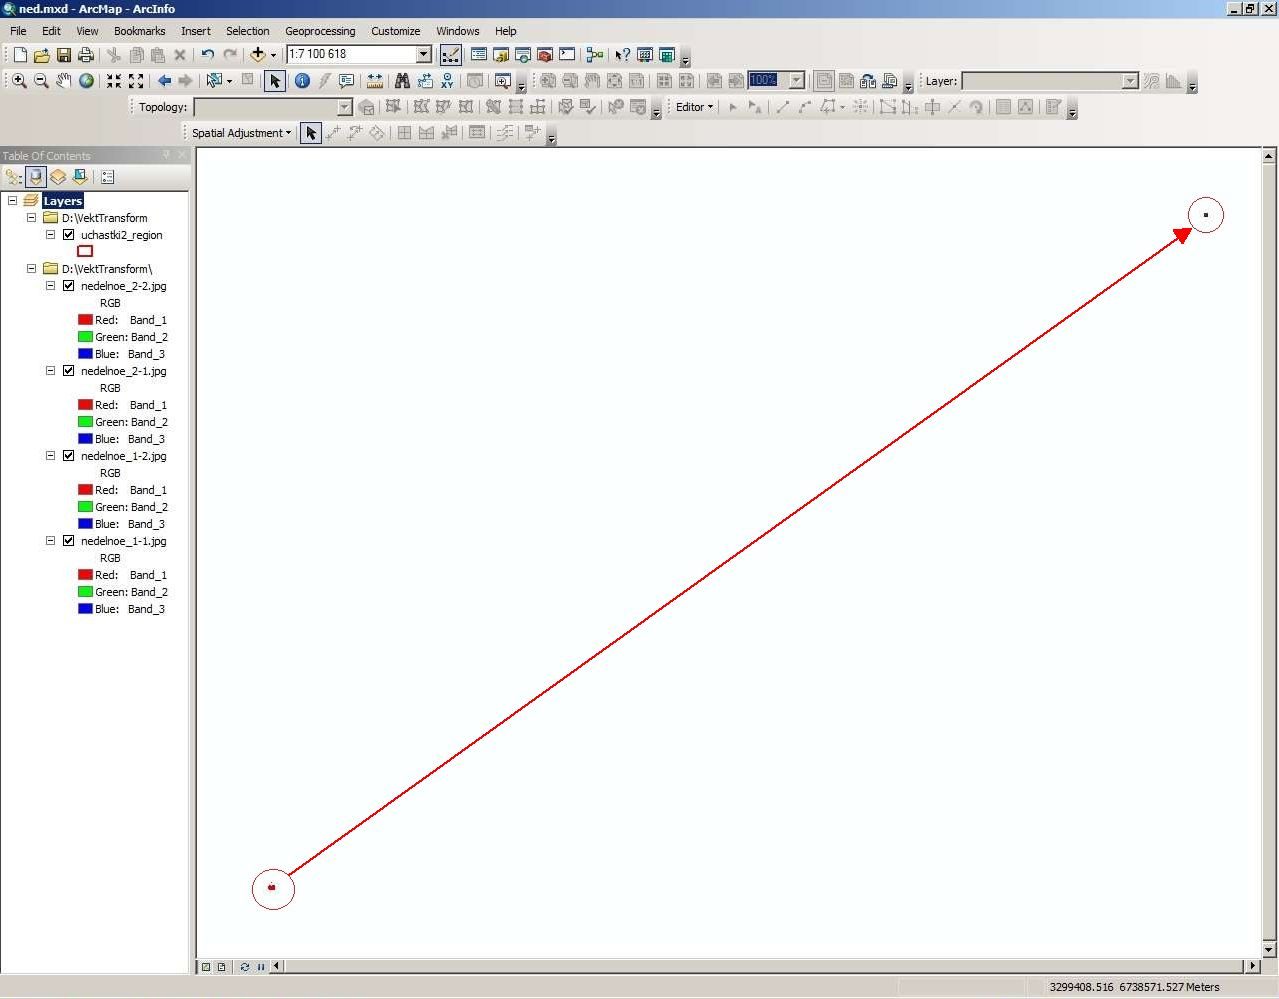Uncheck the nedelnoe_1-1.jpg layer checkbox
Viewport: 1279px width, 999px height.
68,541
